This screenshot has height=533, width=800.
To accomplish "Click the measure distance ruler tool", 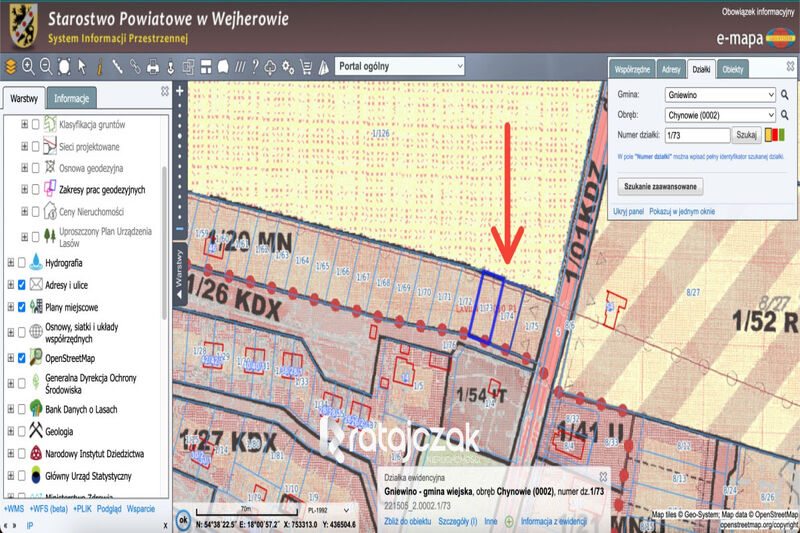I will [117, 67].
